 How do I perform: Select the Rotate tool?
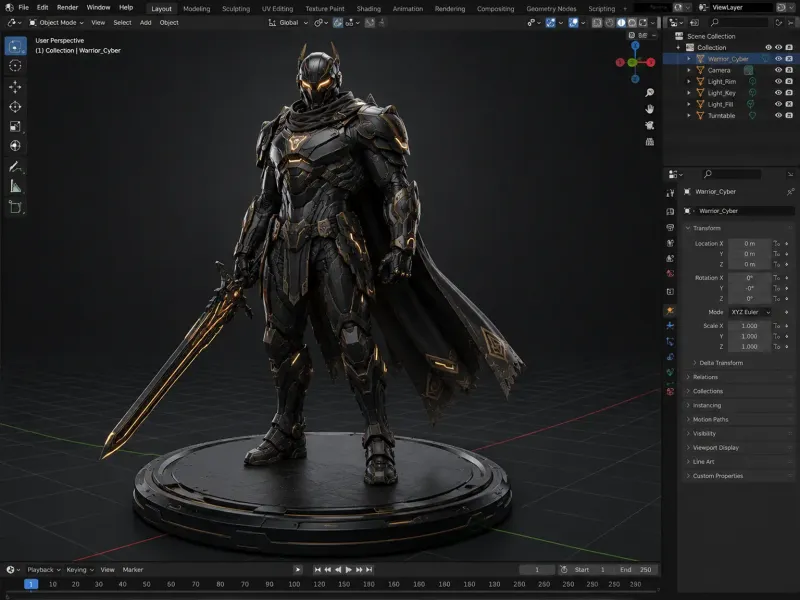tap(15, 107)
